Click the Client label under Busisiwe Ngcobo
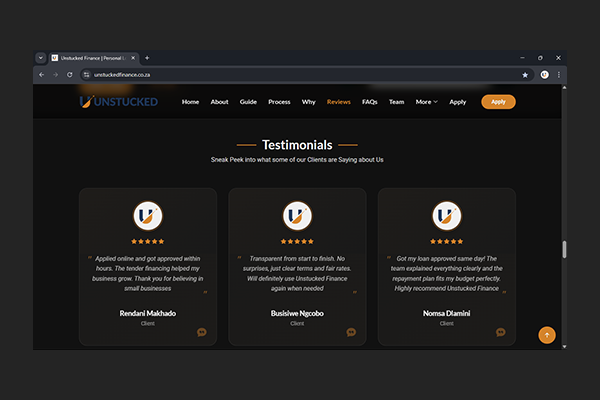This screenshot has height=400, width=600. [x=297, y=323]
